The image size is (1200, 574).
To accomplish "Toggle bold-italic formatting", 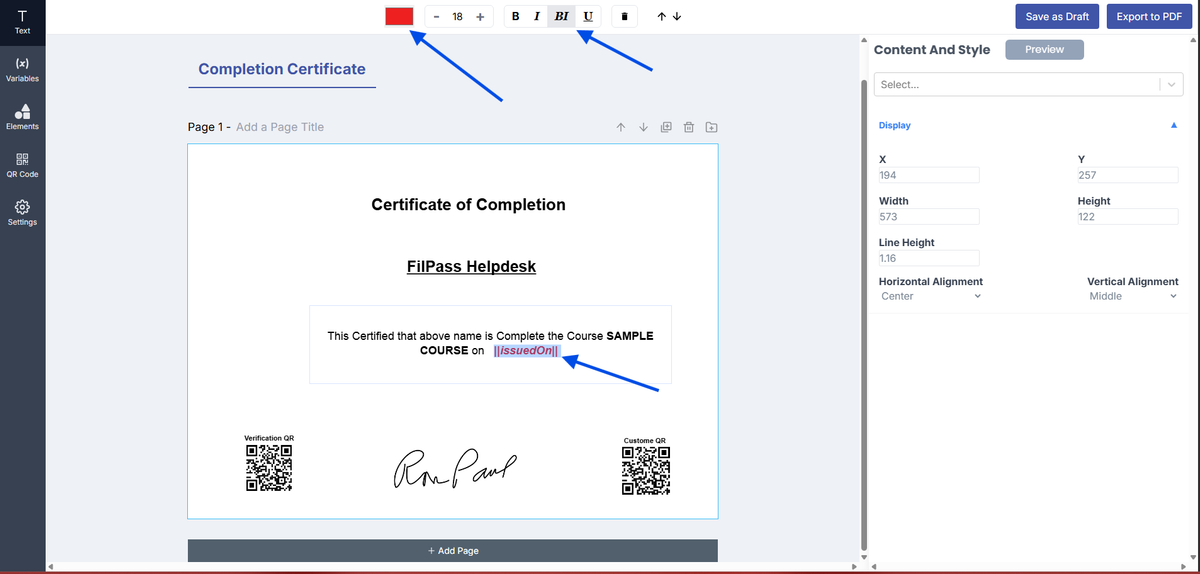I will point(561,16).
